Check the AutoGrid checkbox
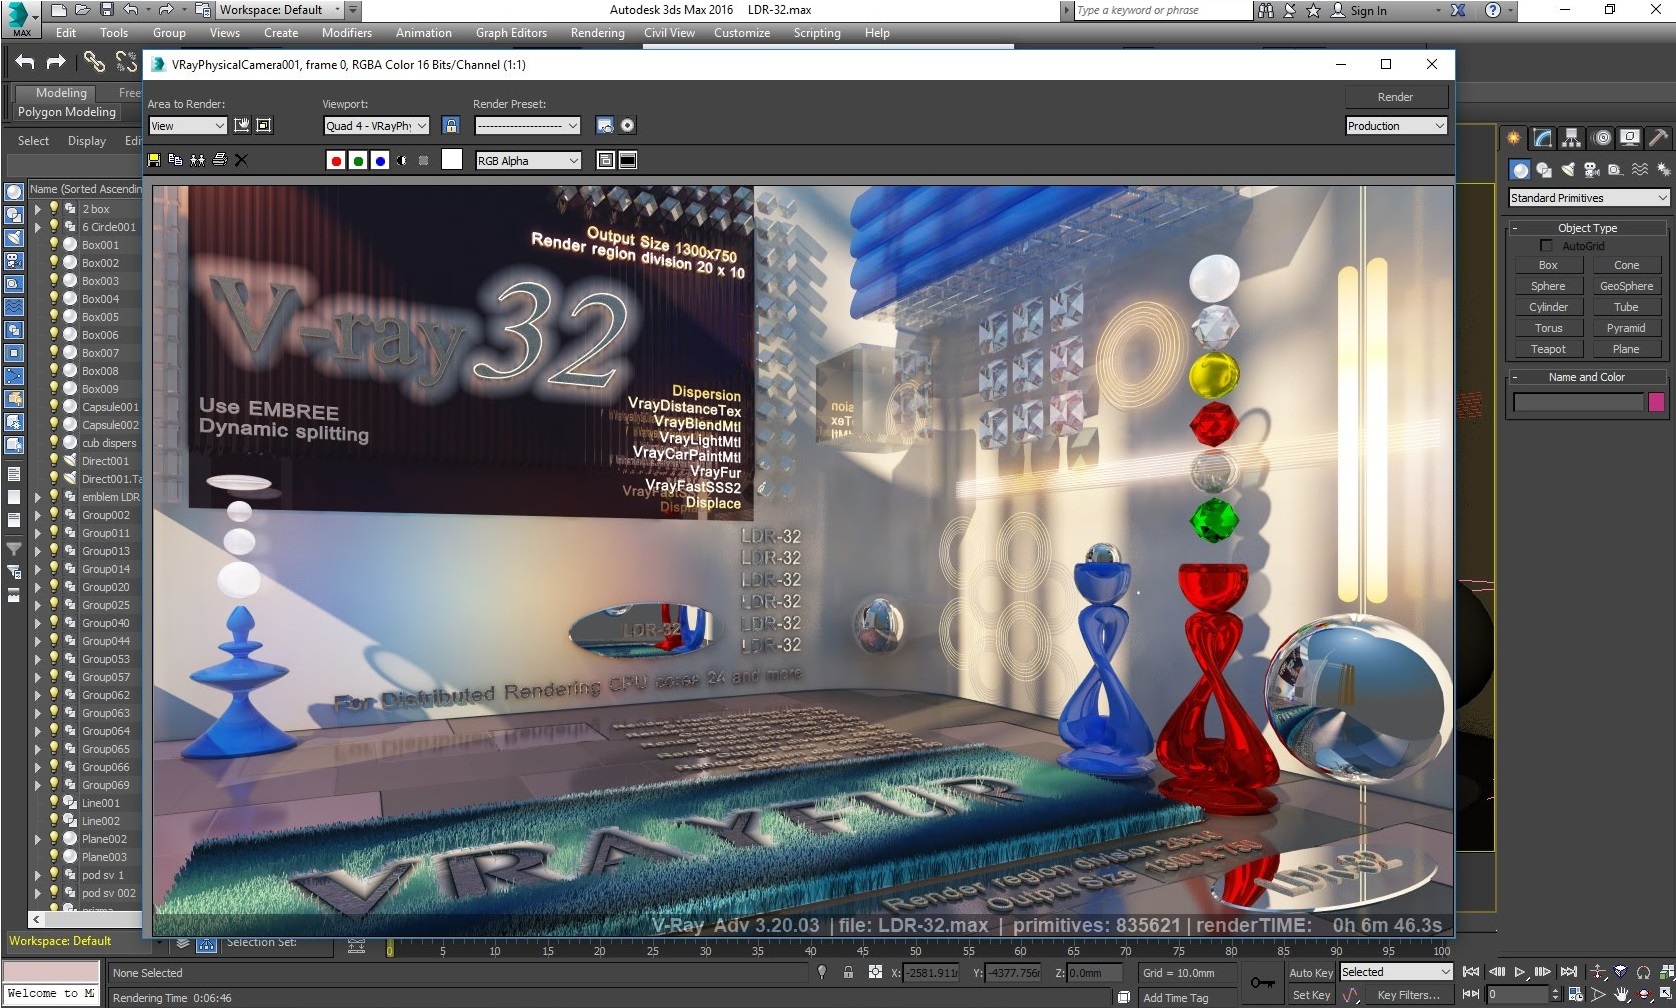 [1546, 246]
